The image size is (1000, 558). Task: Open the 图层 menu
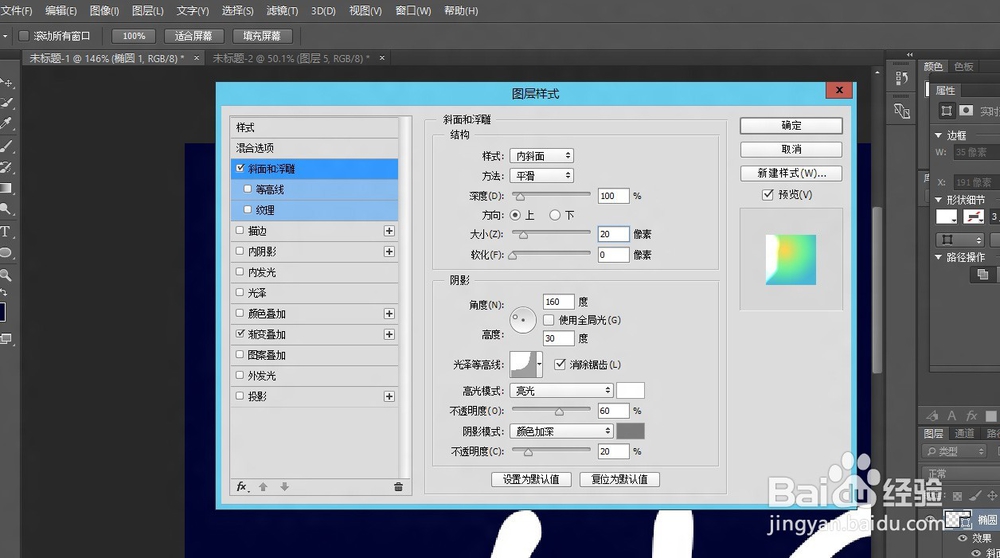(147, 11)
